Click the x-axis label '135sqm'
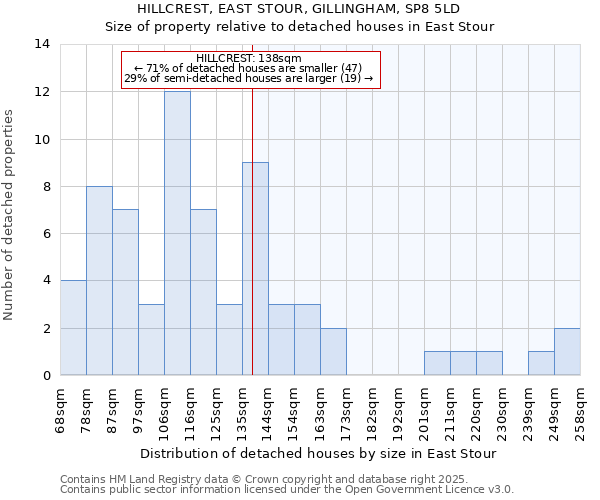This screenshot has height=500, width=600. click(243, 415)
